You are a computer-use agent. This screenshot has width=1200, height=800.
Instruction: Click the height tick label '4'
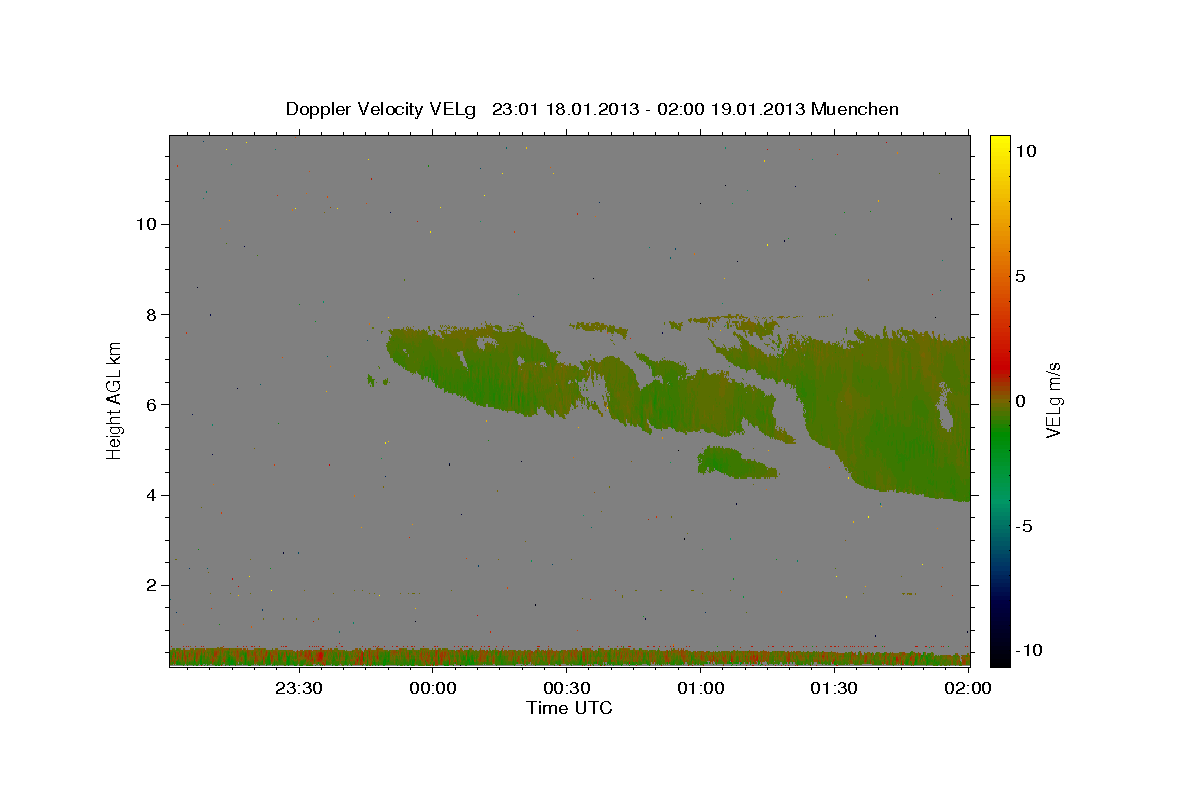click(150, 495)
